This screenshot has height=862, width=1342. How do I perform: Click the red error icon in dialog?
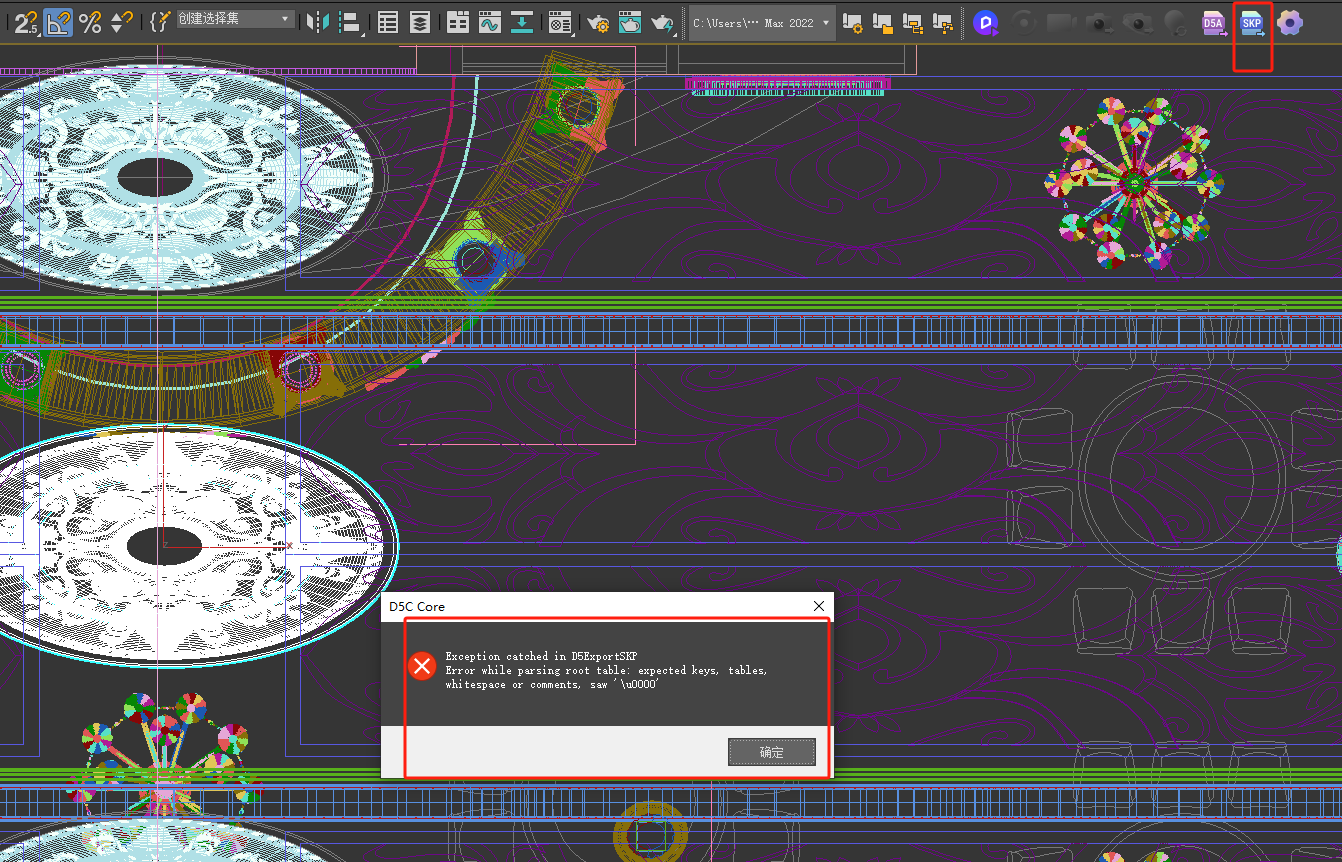point(423,665)
